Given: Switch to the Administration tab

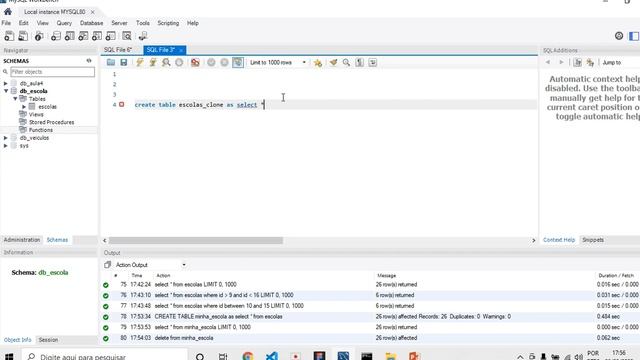Looking at the screenshot, I should pos(22,240).
